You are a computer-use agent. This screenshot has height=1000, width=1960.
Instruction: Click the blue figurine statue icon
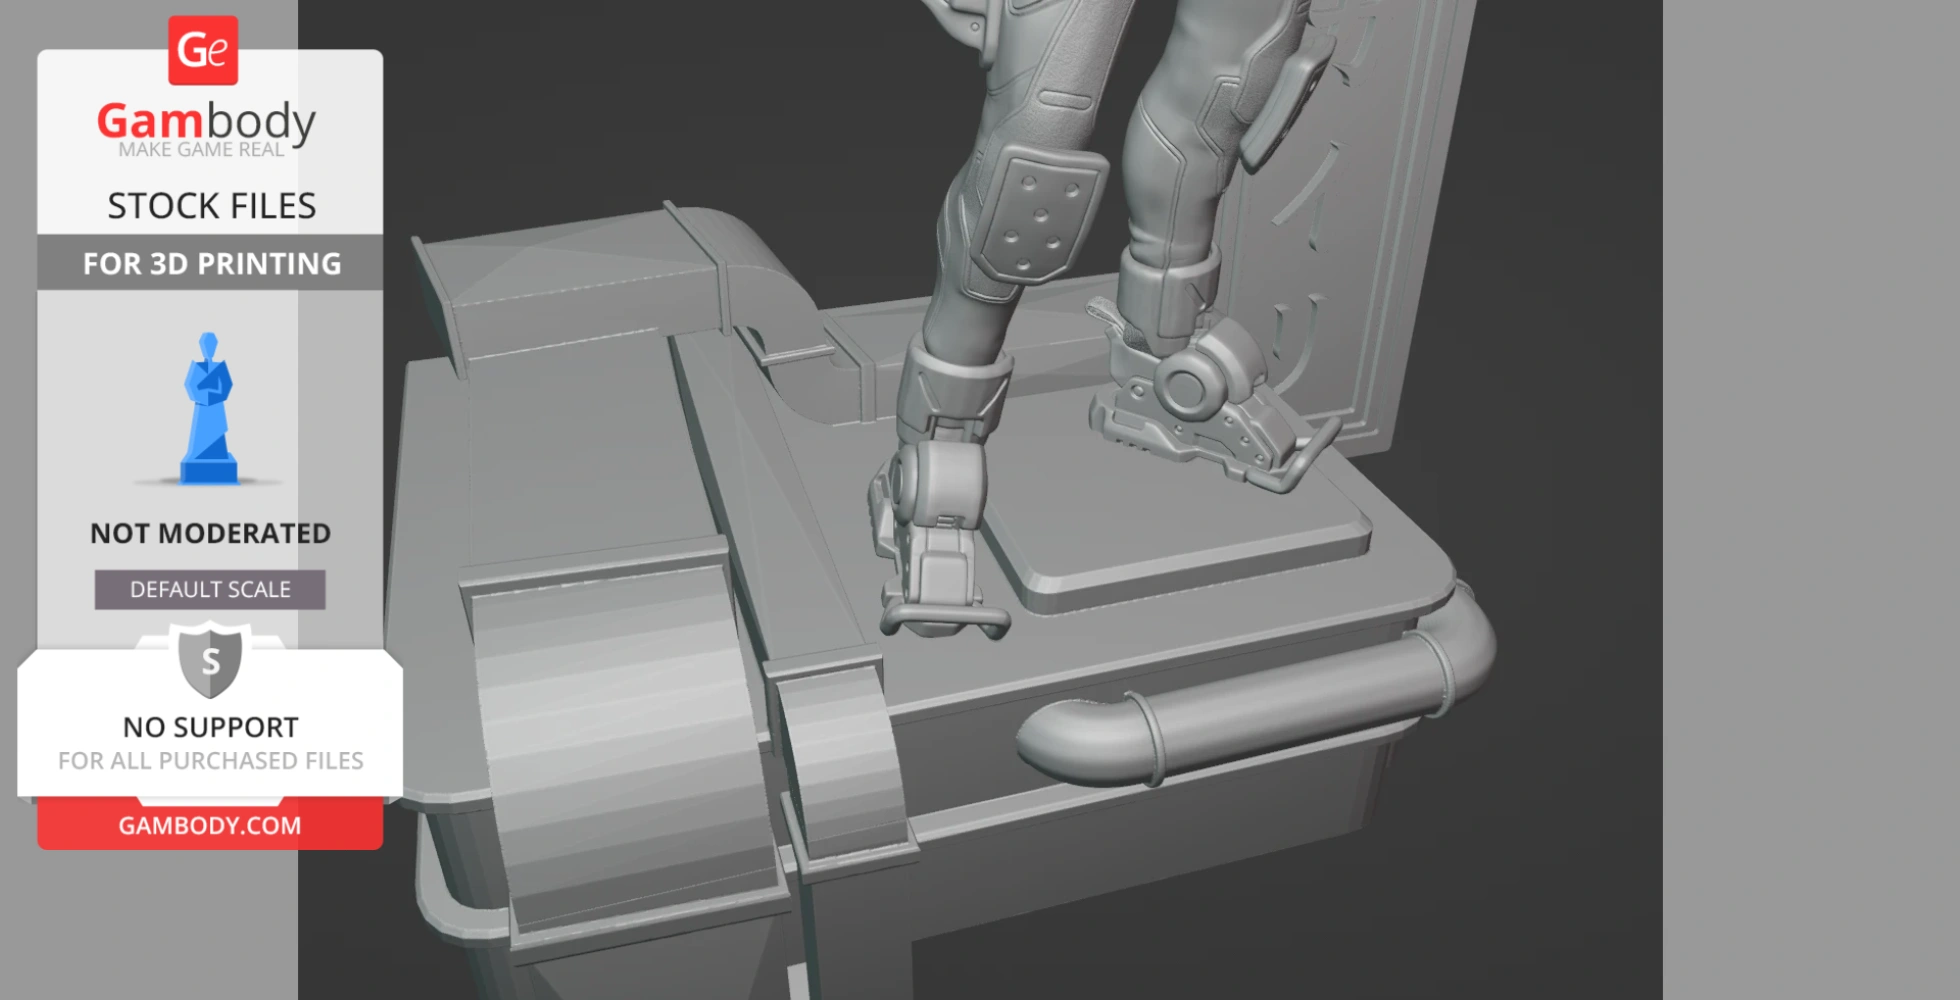(x=208, y=410)
